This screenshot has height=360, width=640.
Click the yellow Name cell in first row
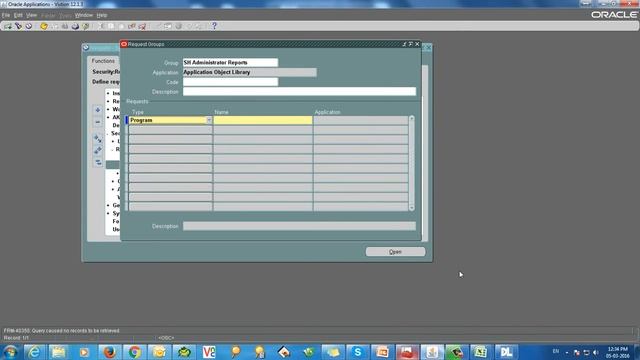[263, 120]
